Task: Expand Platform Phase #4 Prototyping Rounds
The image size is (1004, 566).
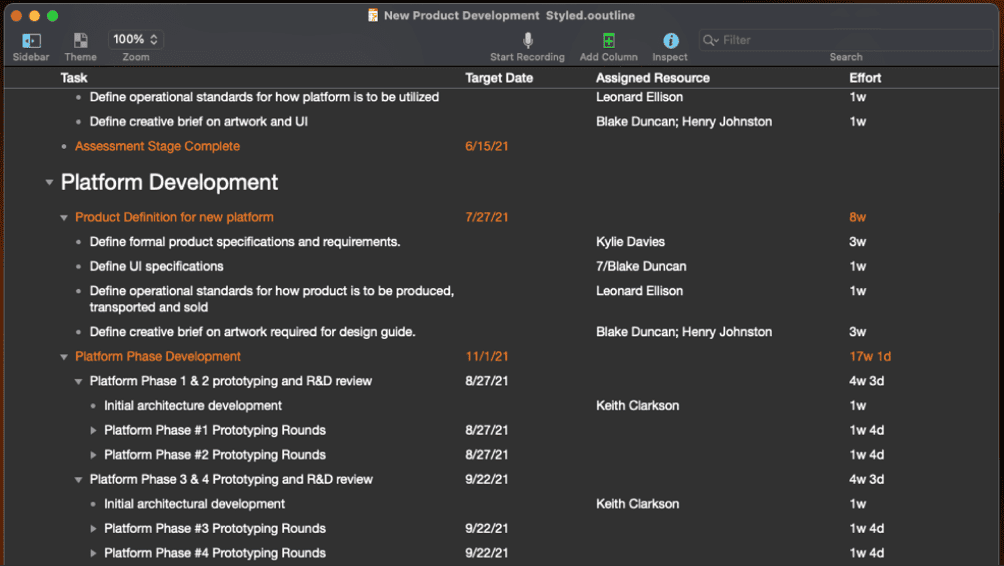Action: coord(93,553)
